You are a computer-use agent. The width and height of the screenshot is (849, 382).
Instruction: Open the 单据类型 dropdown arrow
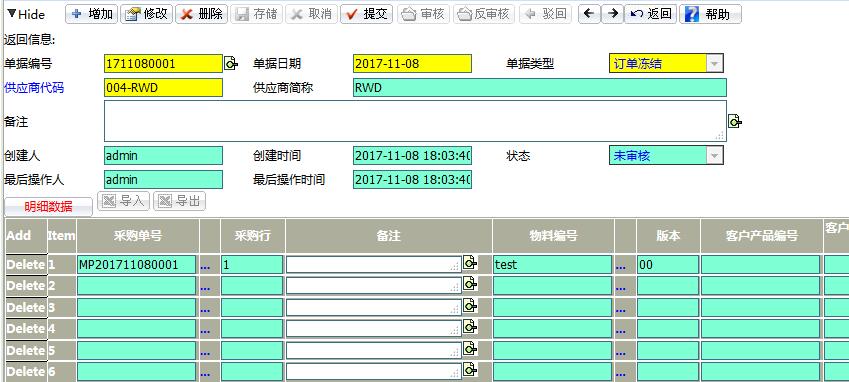pyautogui.click(x=715, y=64)
